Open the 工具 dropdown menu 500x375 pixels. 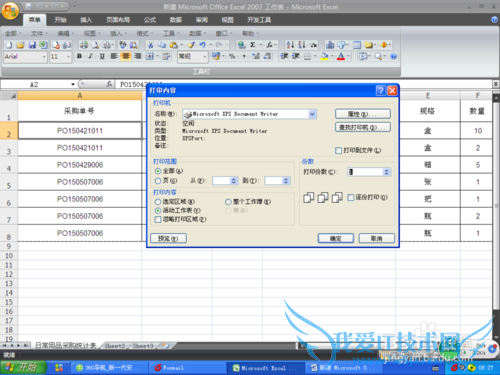pos(171,33)
